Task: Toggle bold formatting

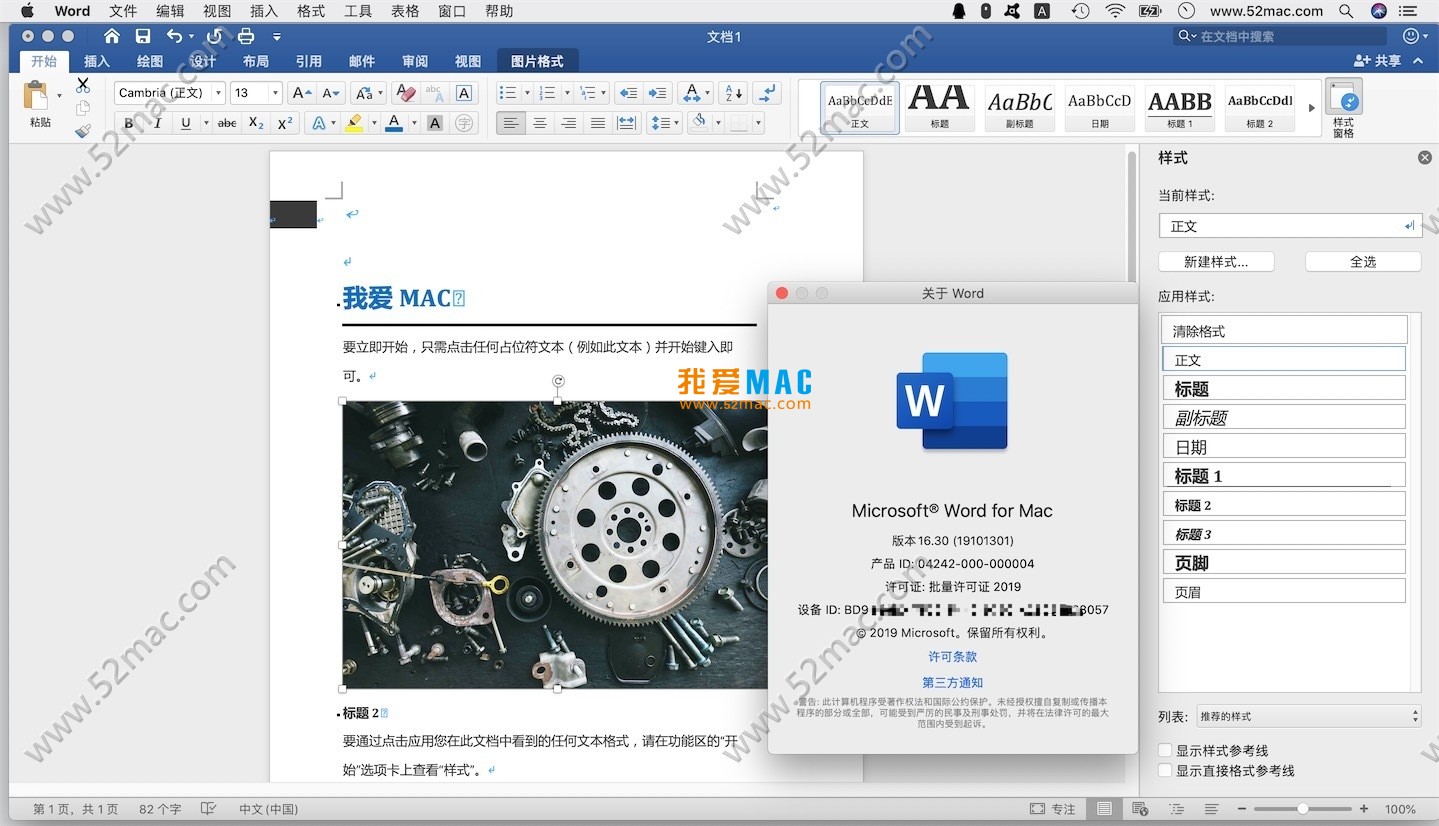Action: (128, 123)
